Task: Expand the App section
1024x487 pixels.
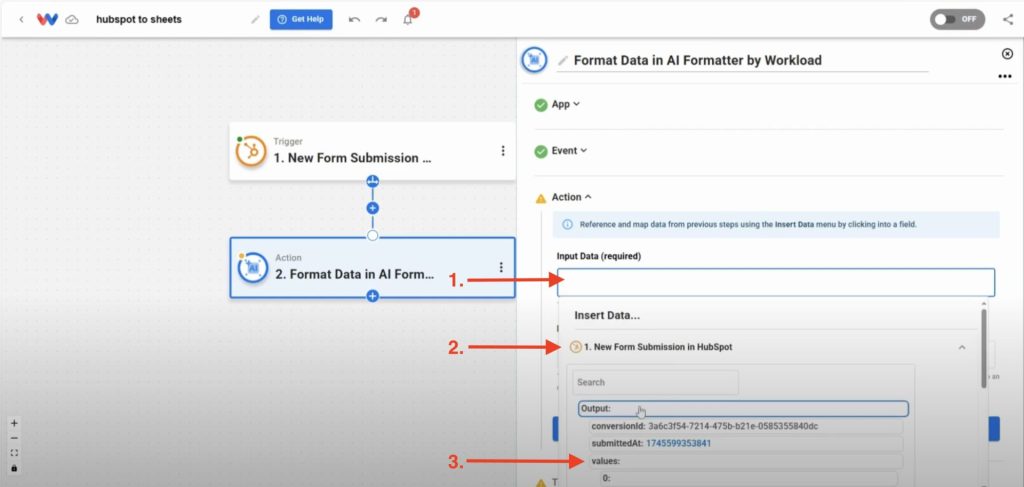Action: pos(566,104)
